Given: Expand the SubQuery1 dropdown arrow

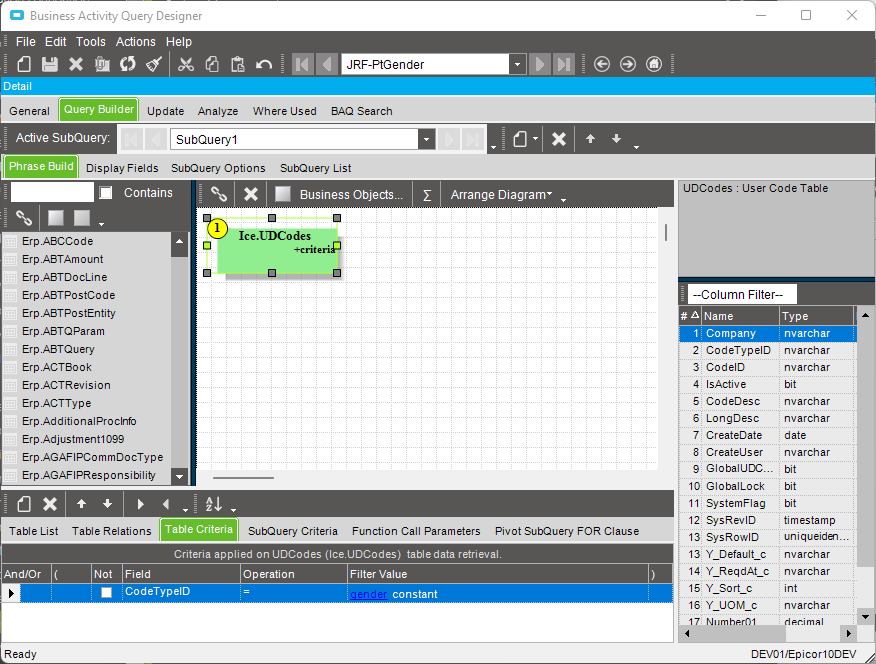Looking at the screenshot, I should [x=426, y=139].
